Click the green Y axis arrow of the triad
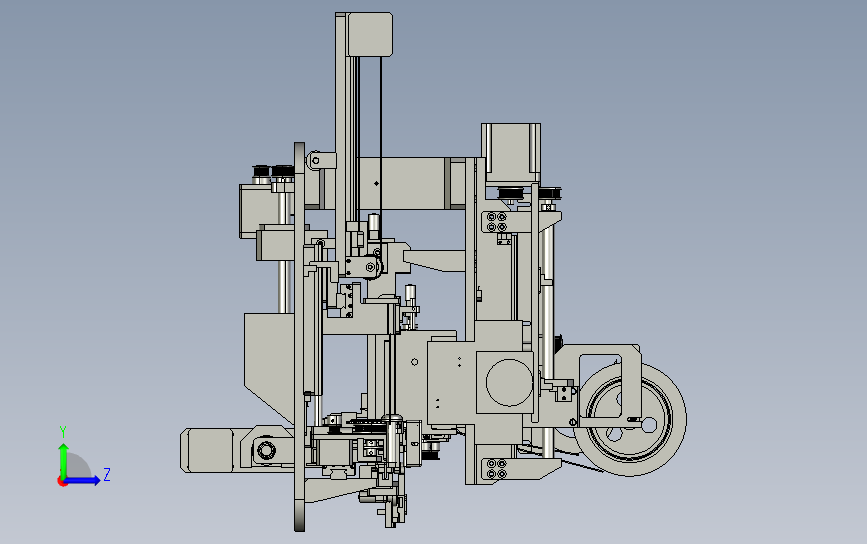 [x=64, y=461]
